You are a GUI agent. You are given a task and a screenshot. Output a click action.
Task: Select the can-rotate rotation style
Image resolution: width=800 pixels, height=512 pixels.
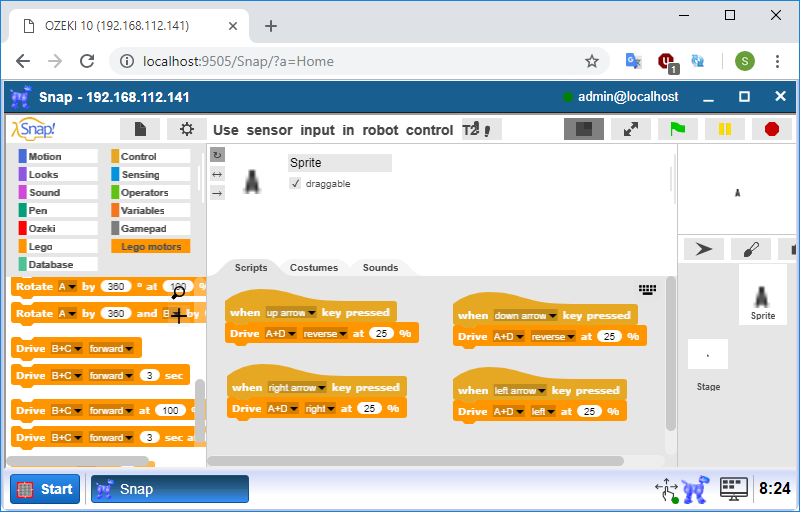coord(217,155)
